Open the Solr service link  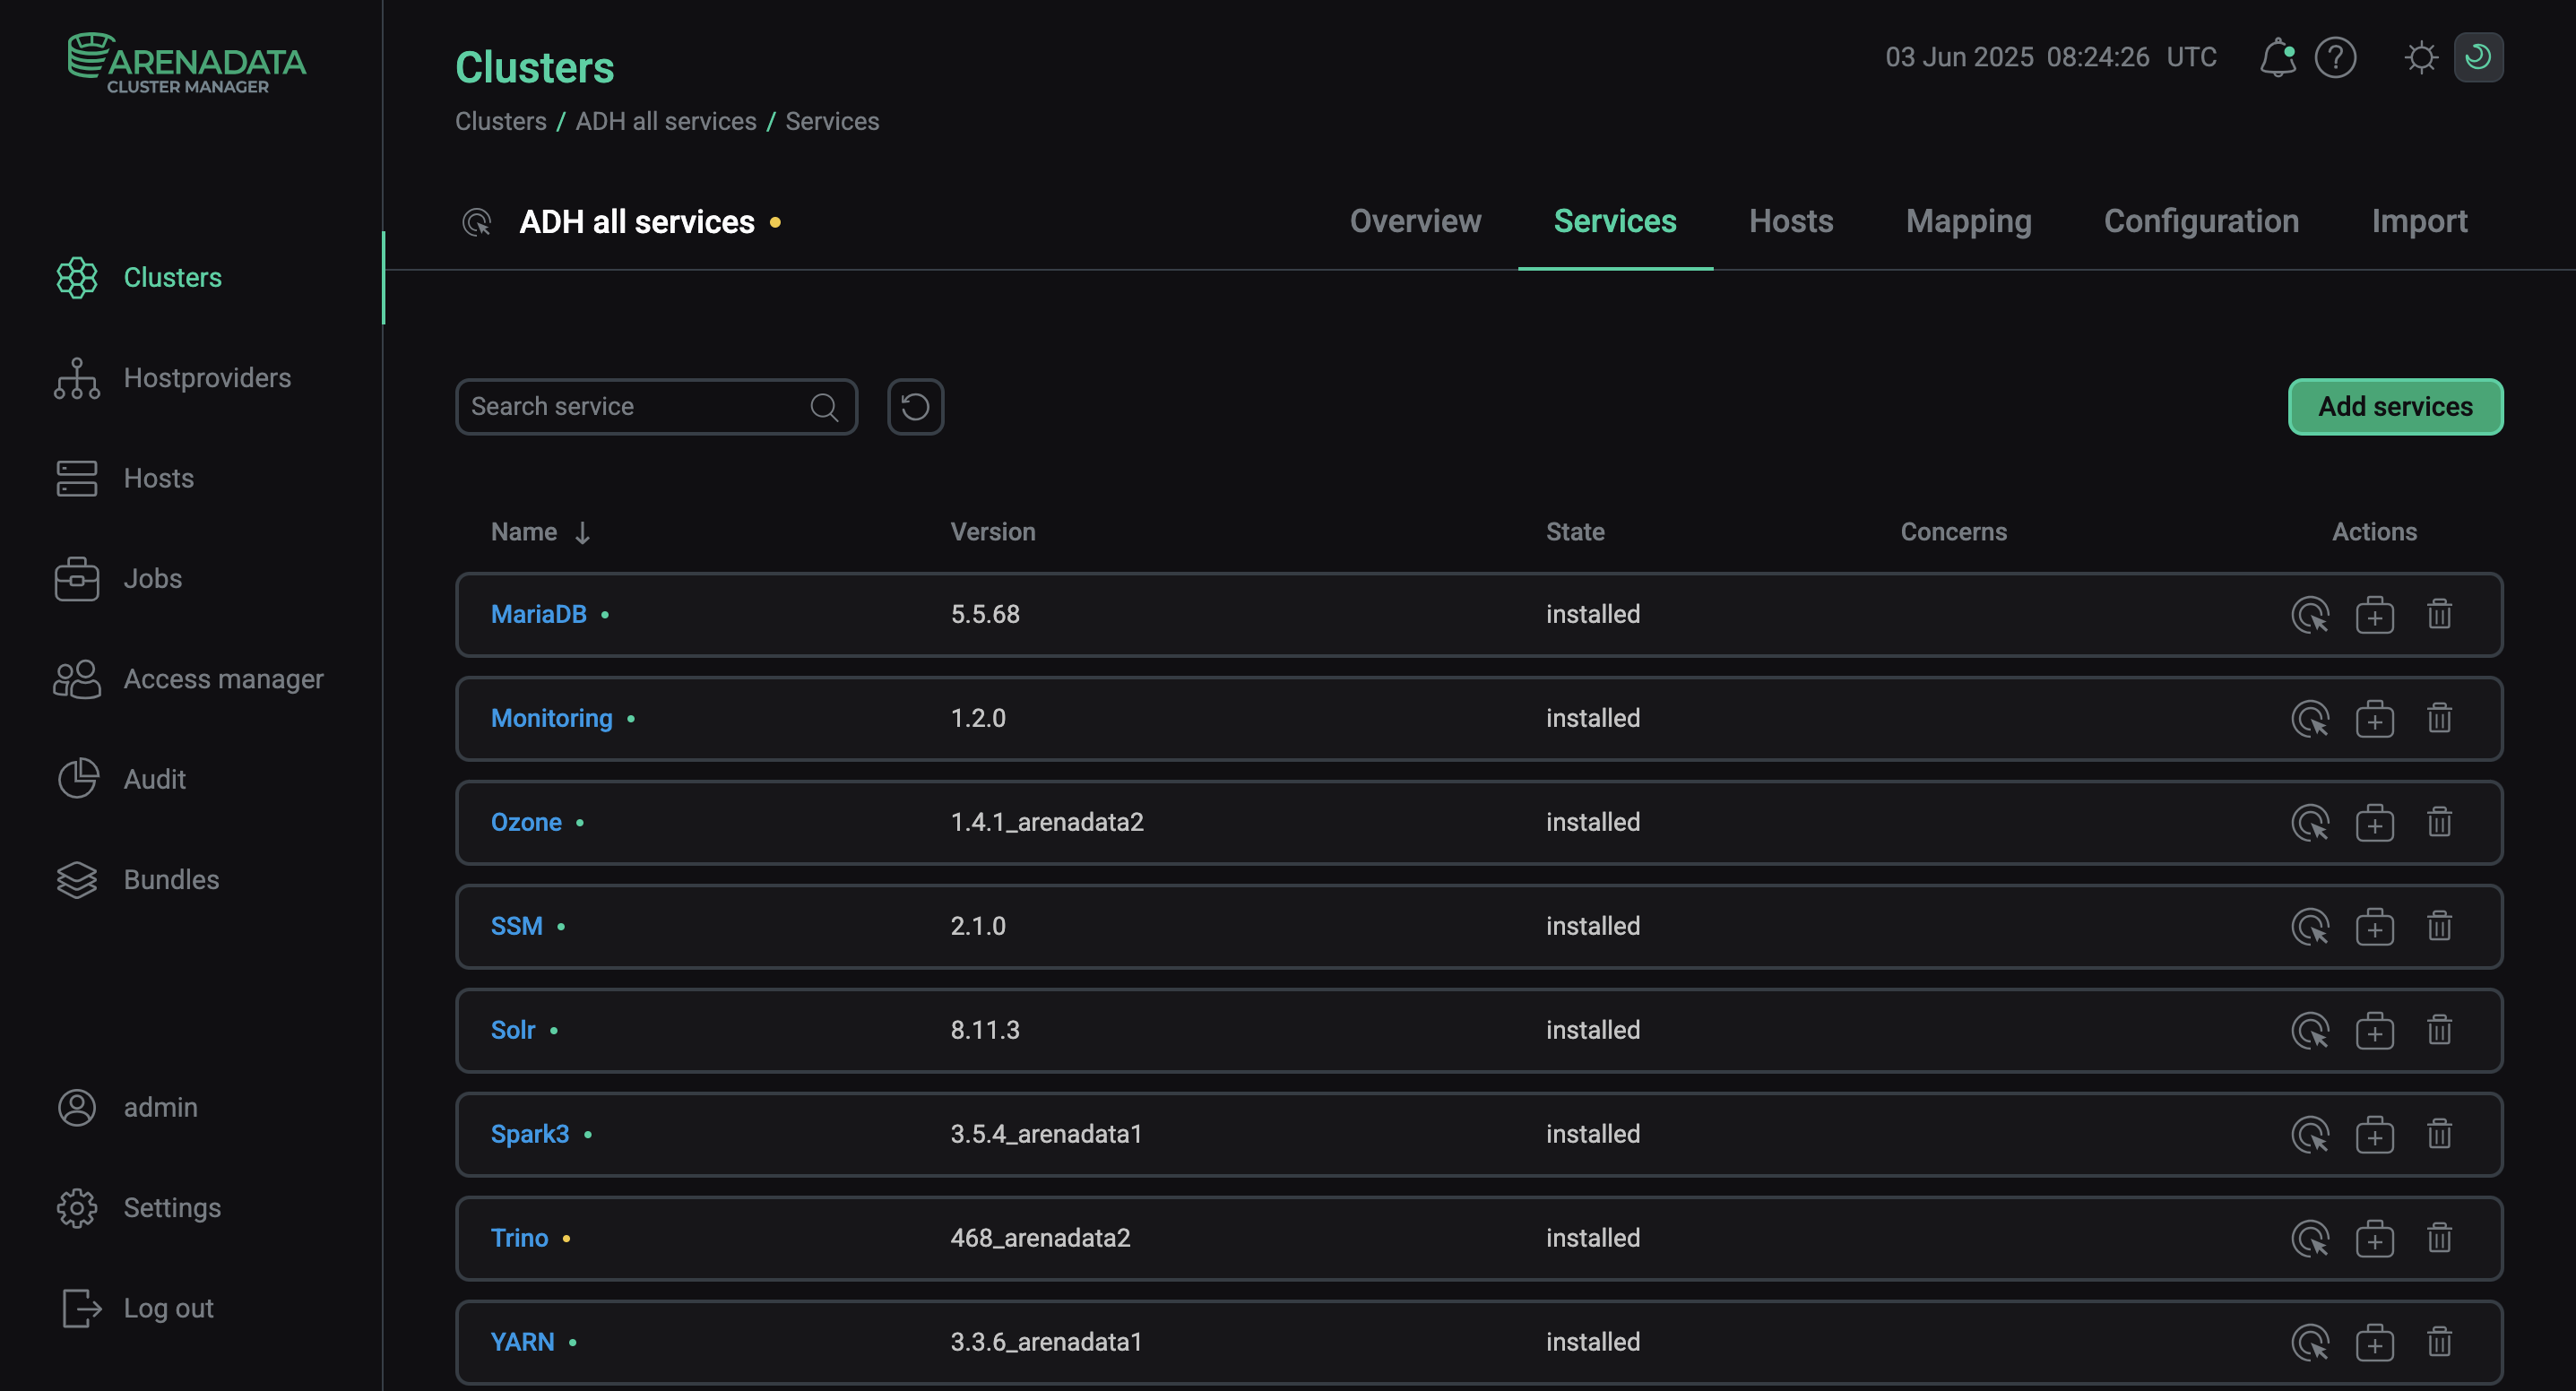pyautogui.click(x=513, y=1030)
